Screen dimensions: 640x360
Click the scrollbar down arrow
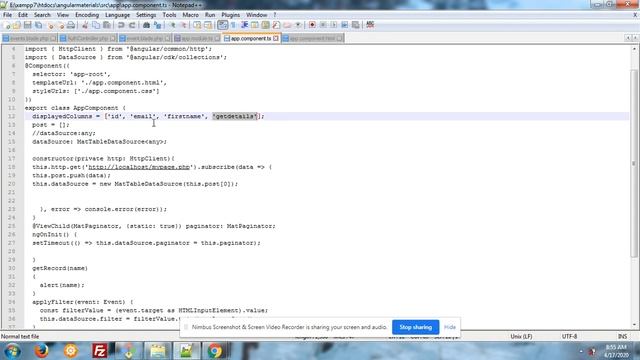click(634, 325)
